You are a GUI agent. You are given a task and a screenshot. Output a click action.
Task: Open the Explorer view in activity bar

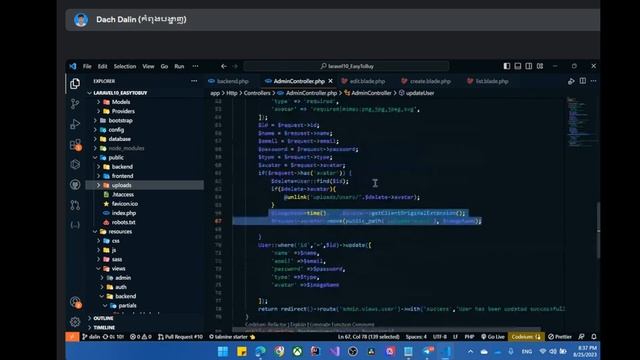coord(75,84)
